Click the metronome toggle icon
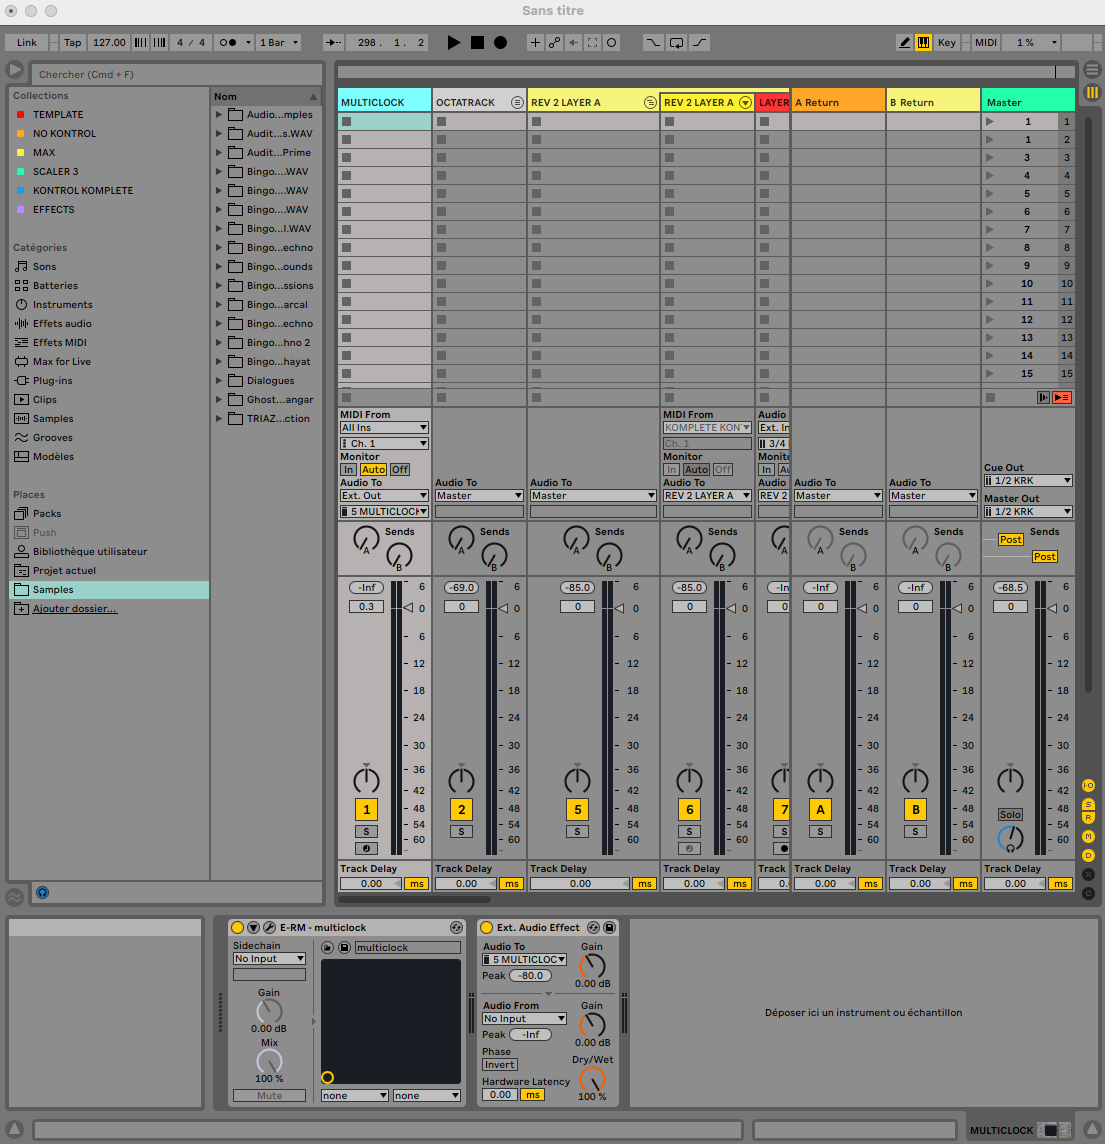This screenshot has width=1105, height=1144. point(228,43)
